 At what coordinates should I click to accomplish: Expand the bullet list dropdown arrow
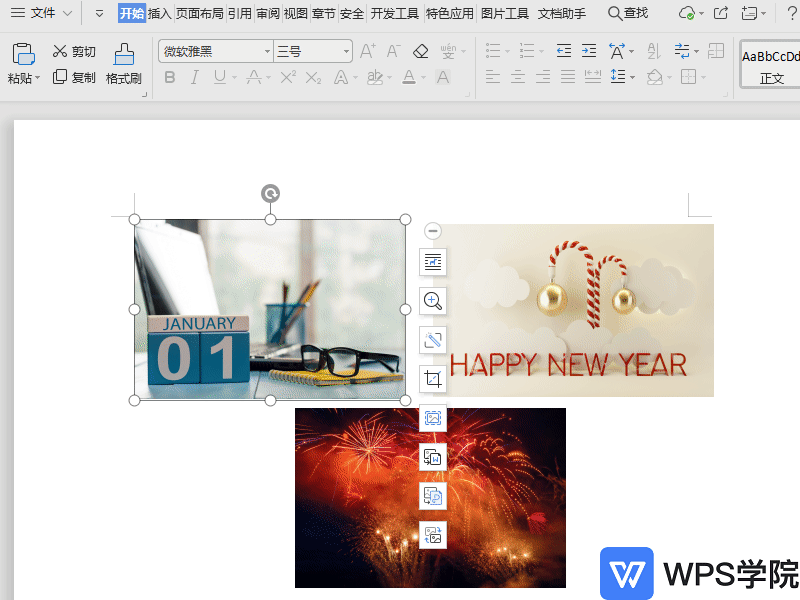point(507,52)
